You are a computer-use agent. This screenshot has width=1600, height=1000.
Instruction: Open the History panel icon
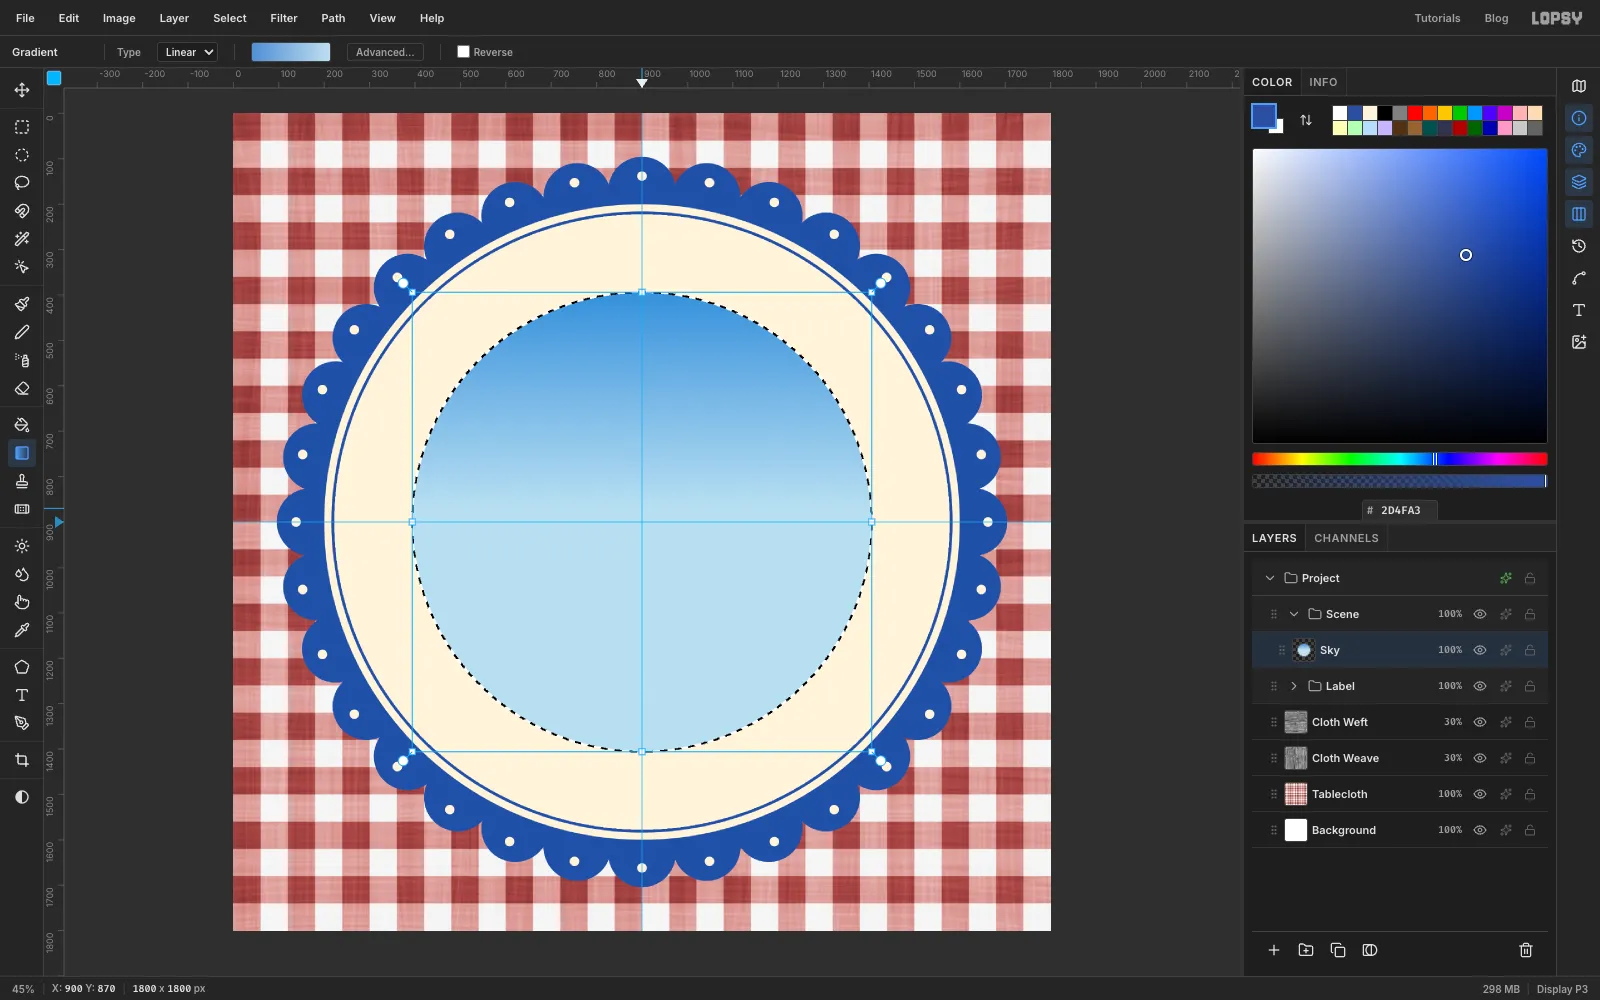click(x=1579, y=246)
